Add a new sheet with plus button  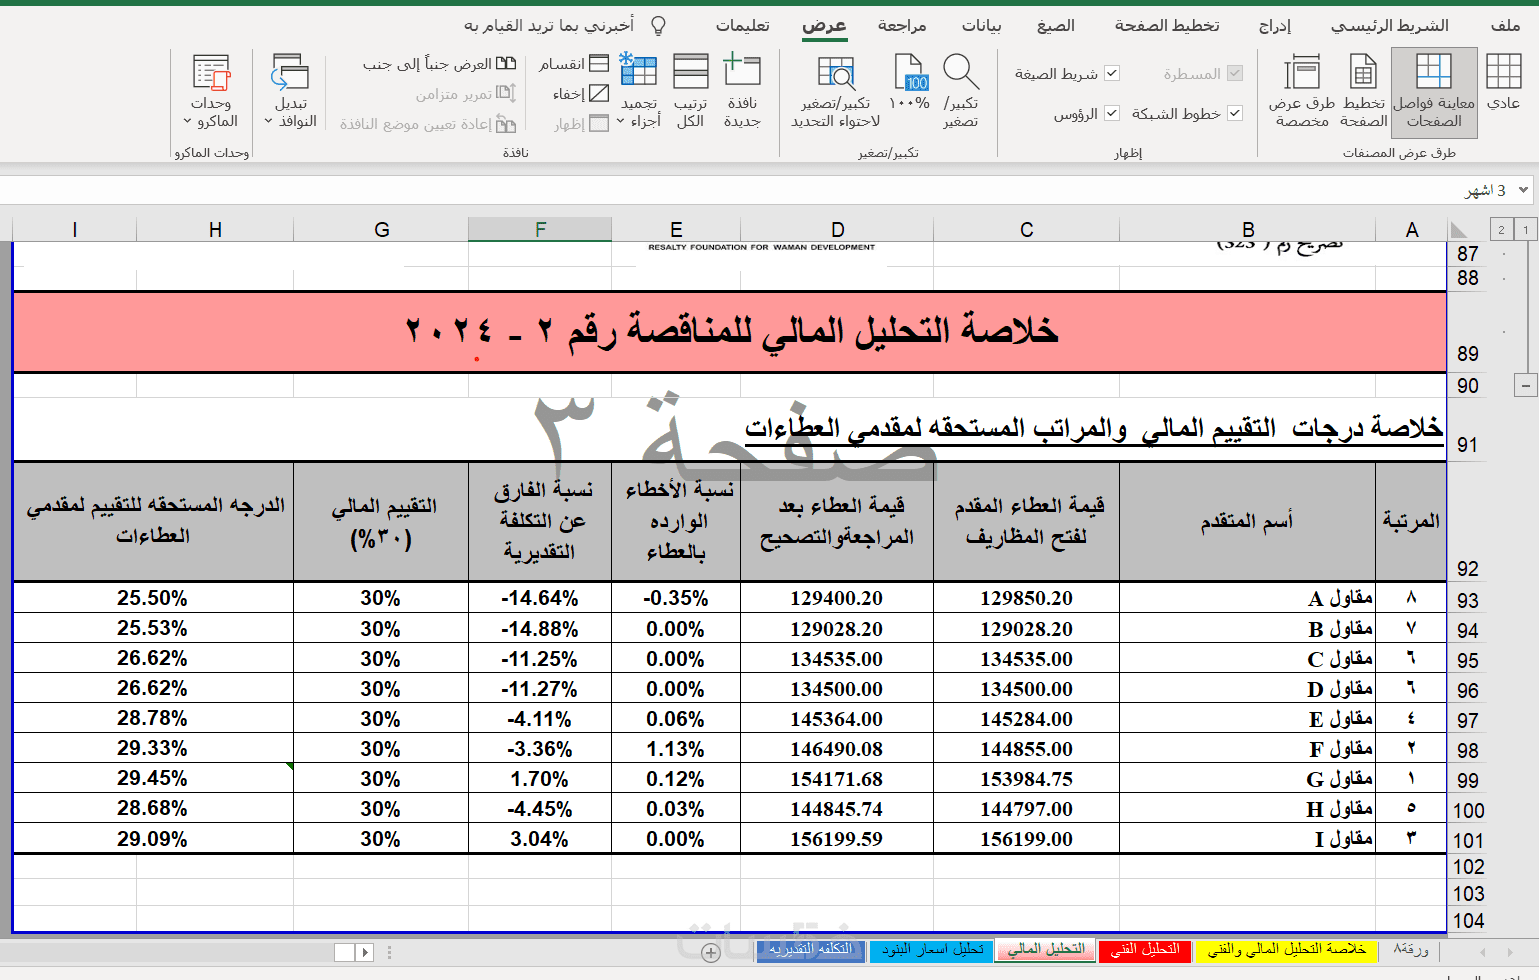pos(711,953)
